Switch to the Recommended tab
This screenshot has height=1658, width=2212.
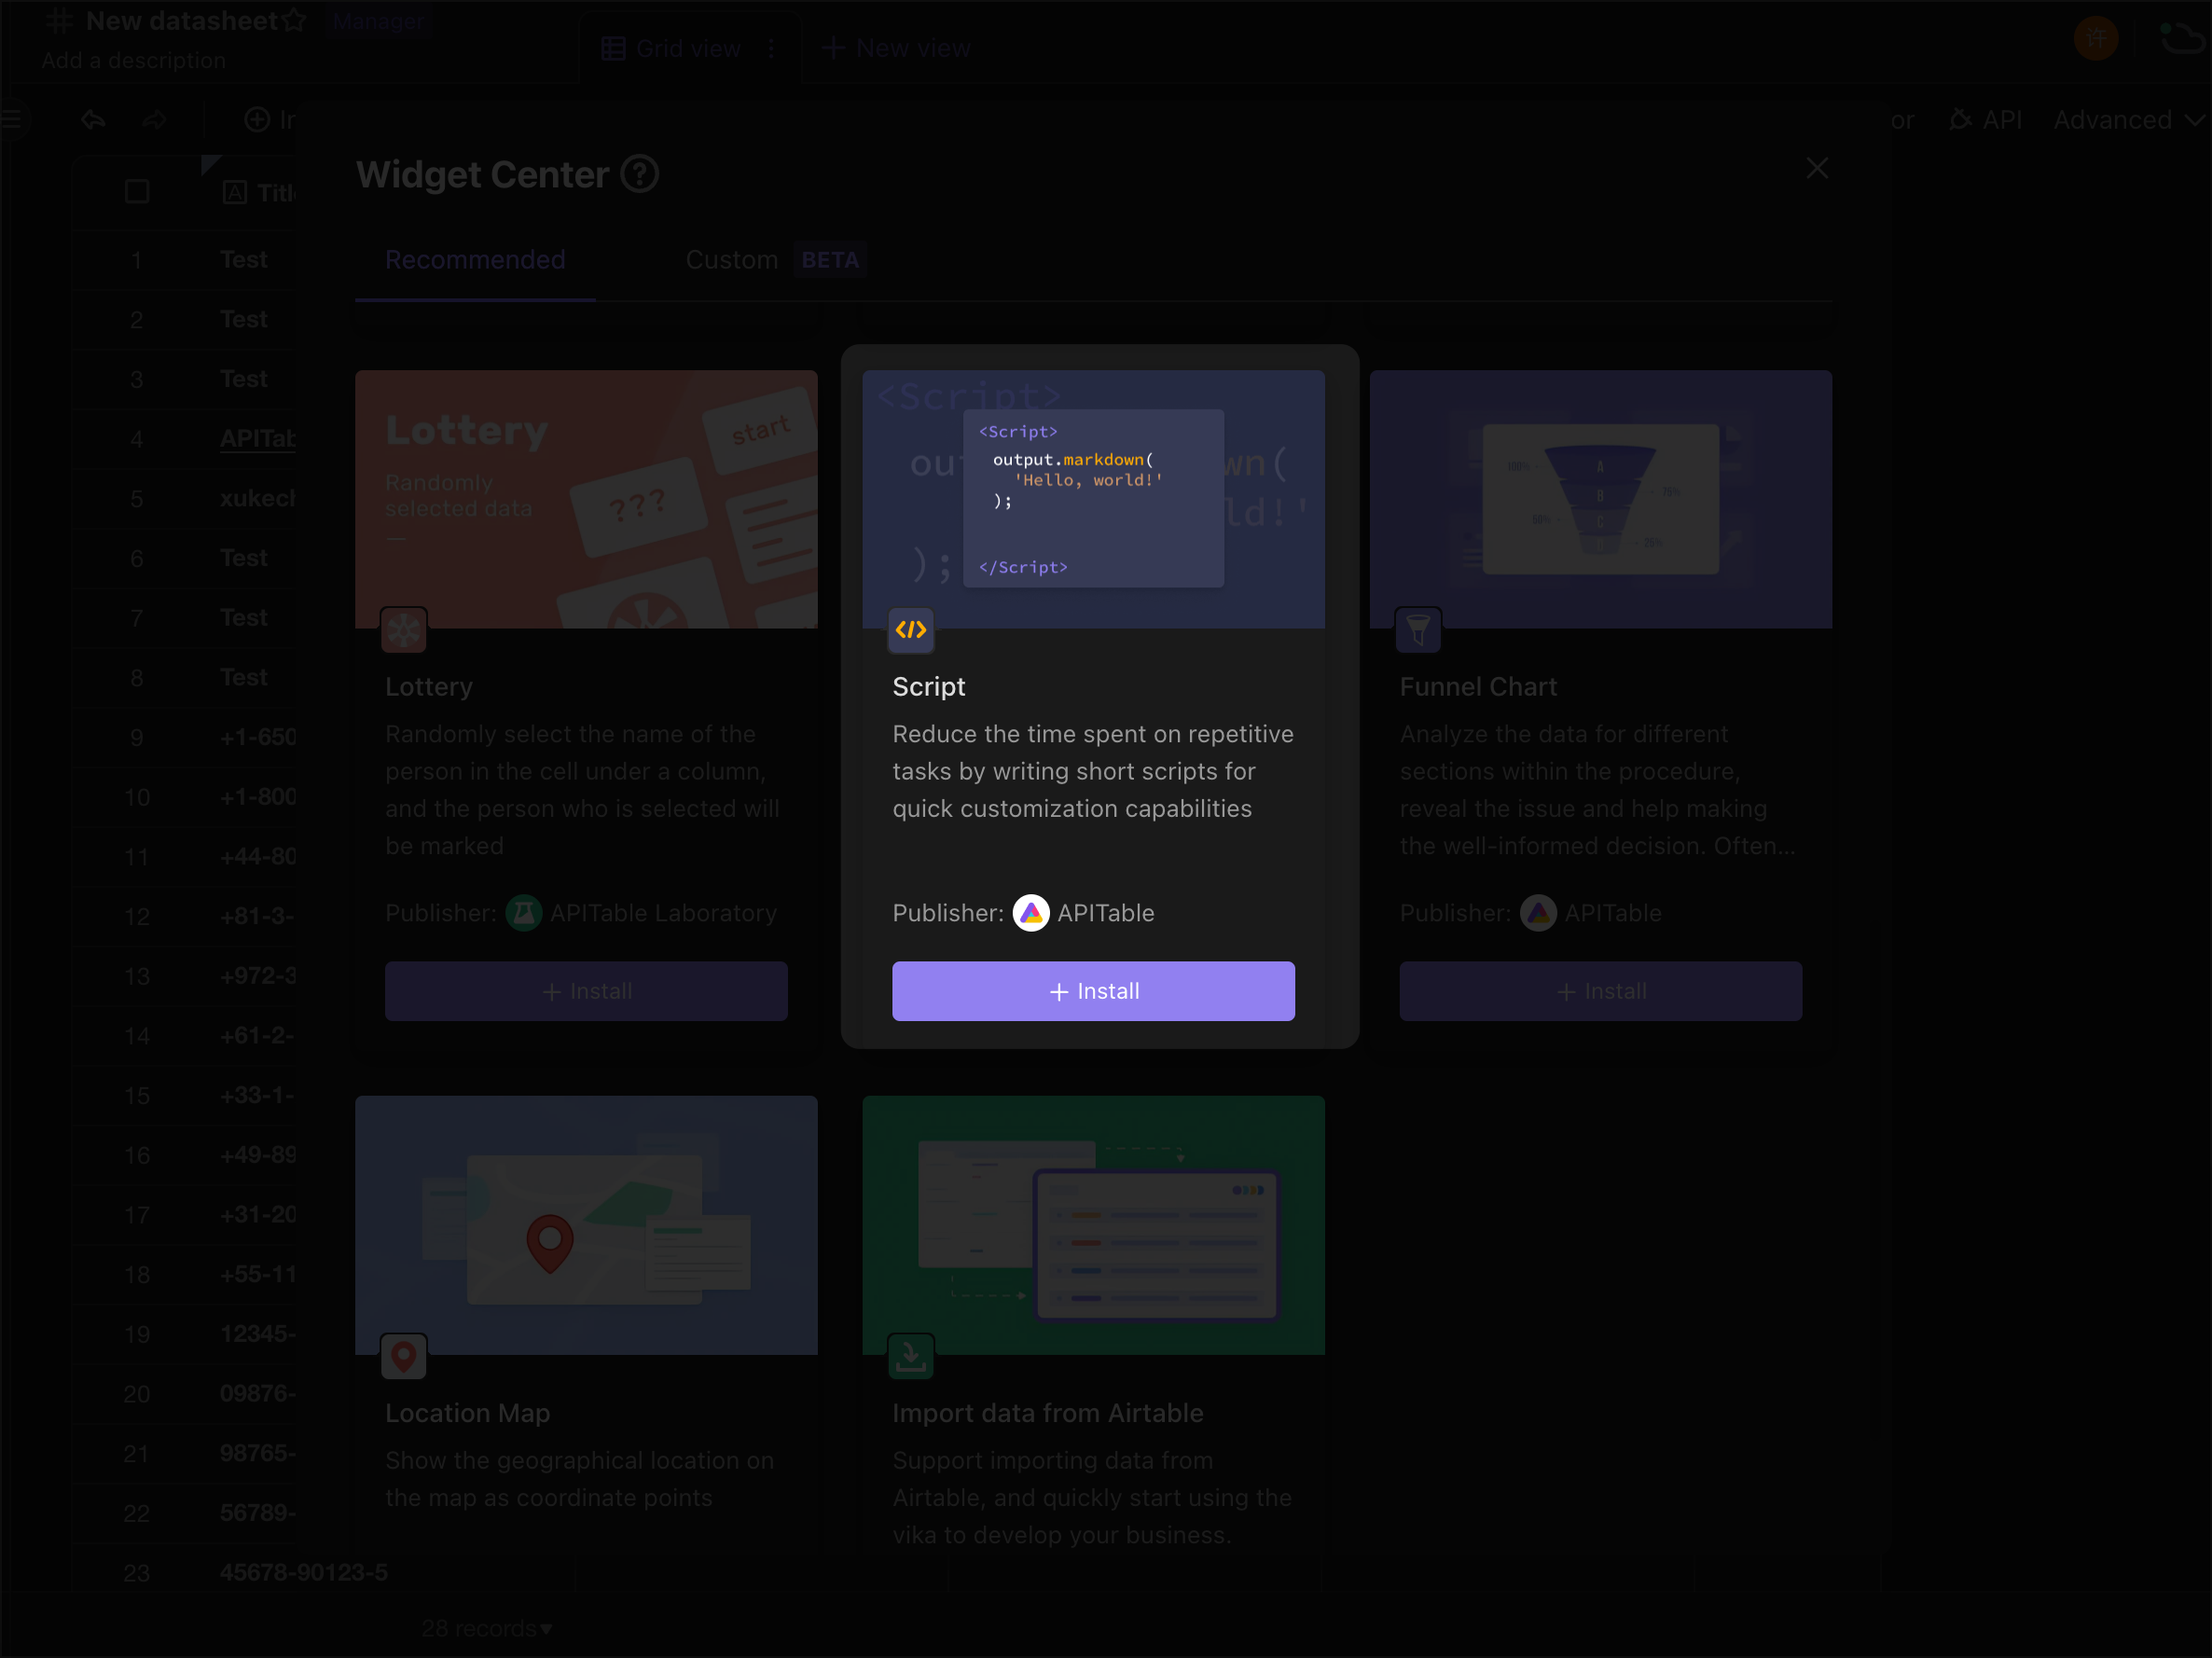(475, 260)
